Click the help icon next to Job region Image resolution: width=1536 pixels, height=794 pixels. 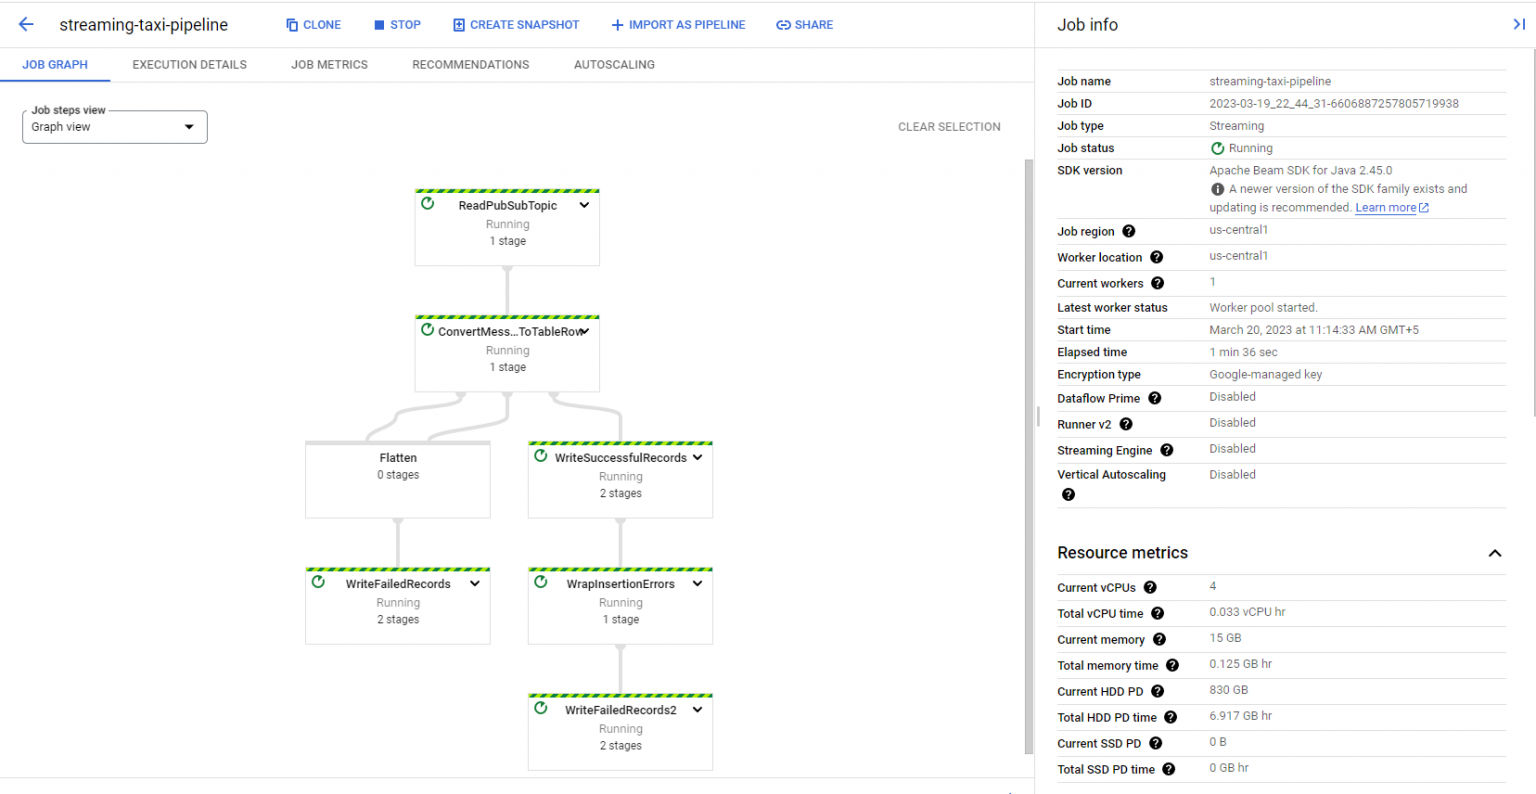(x=1128, y=231)
